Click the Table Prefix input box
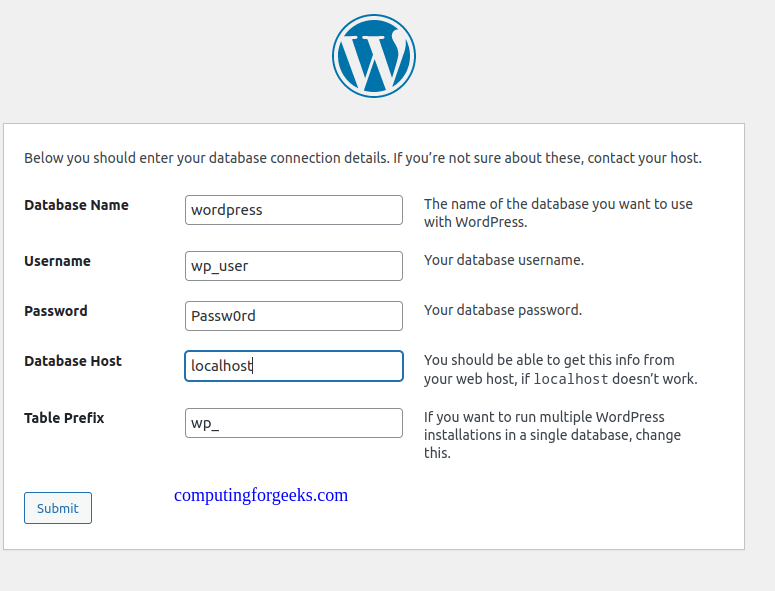775x591 pixels. pyautogui.click(x=294, y=423)
